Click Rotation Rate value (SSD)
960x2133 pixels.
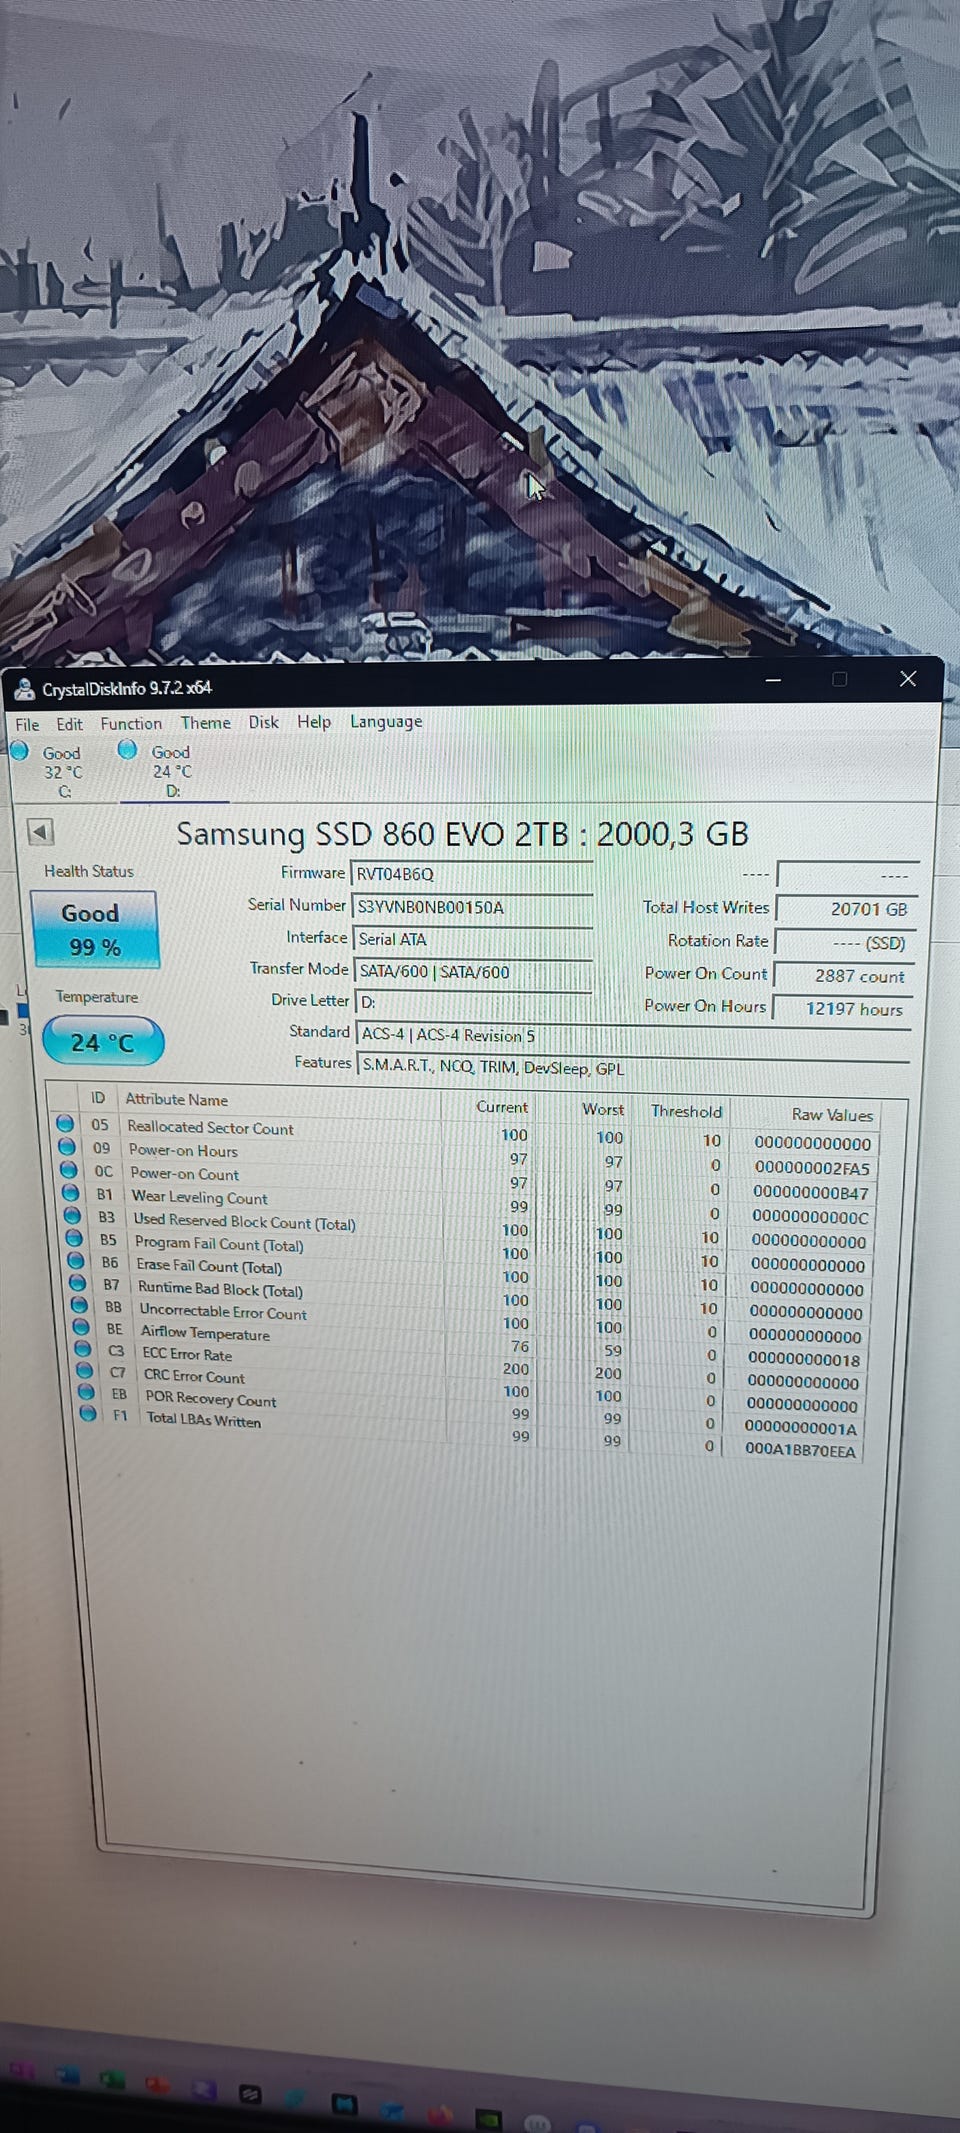coord(845,943)
